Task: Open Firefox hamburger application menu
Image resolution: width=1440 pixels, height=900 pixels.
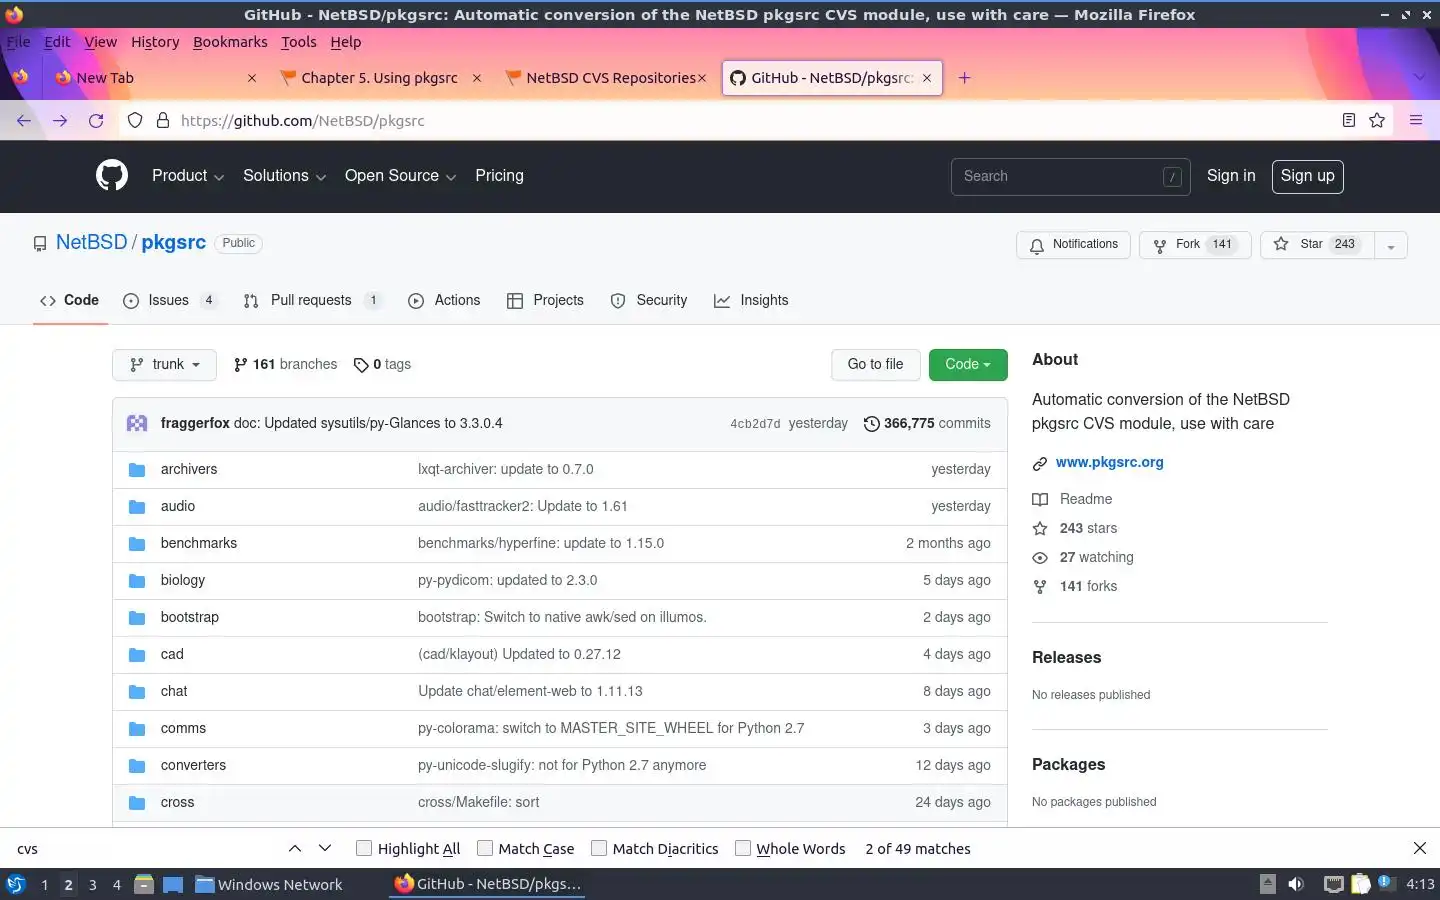Action: pyautogui.click(x=1416, y=120)
